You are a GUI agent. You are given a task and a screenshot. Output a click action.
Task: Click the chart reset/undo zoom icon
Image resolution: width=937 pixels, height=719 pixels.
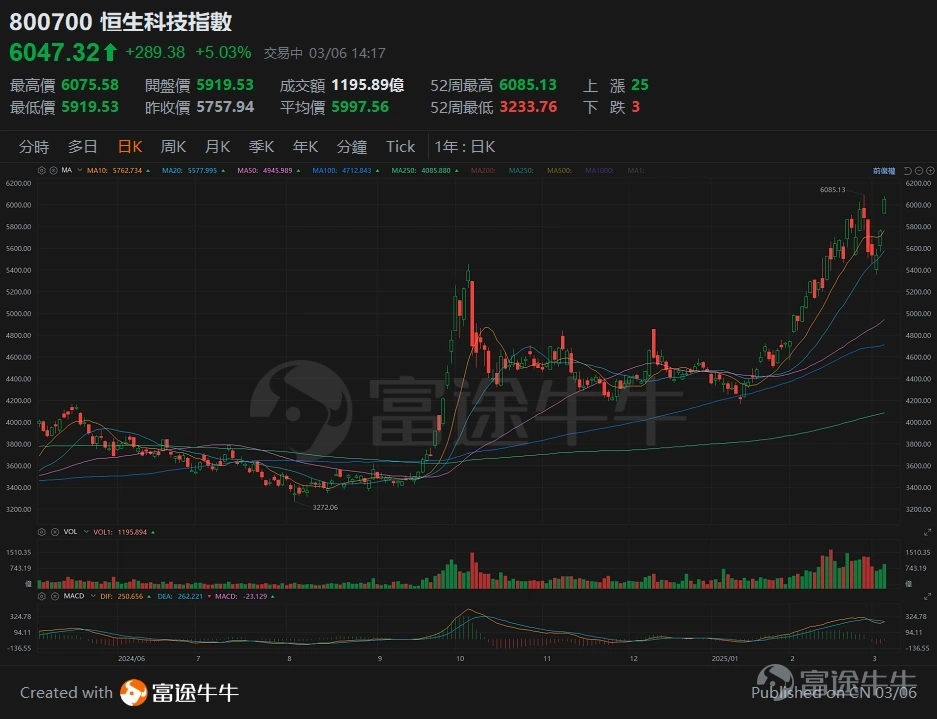coord(908,171)
